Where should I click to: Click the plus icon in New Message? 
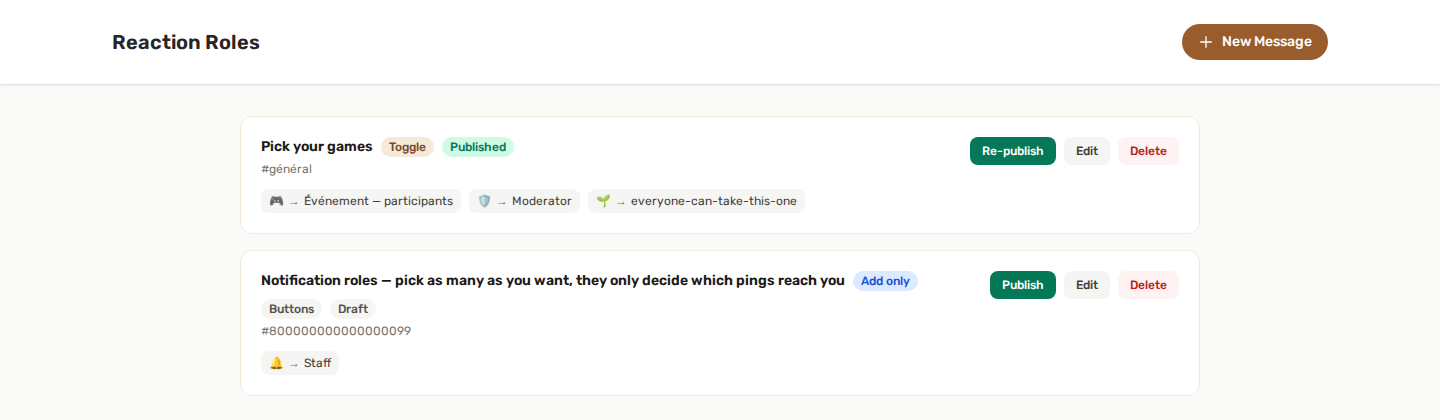(1205, 42)
